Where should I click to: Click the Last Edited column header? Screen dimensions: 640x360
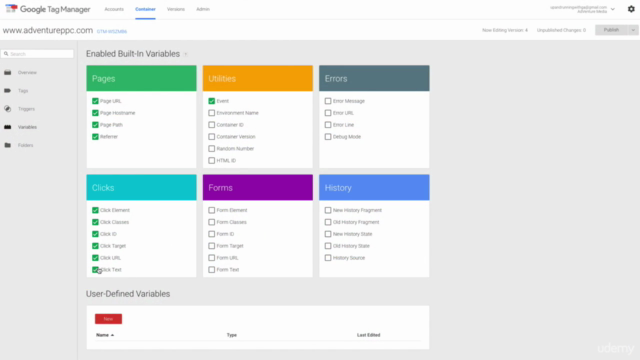point(369,335)
